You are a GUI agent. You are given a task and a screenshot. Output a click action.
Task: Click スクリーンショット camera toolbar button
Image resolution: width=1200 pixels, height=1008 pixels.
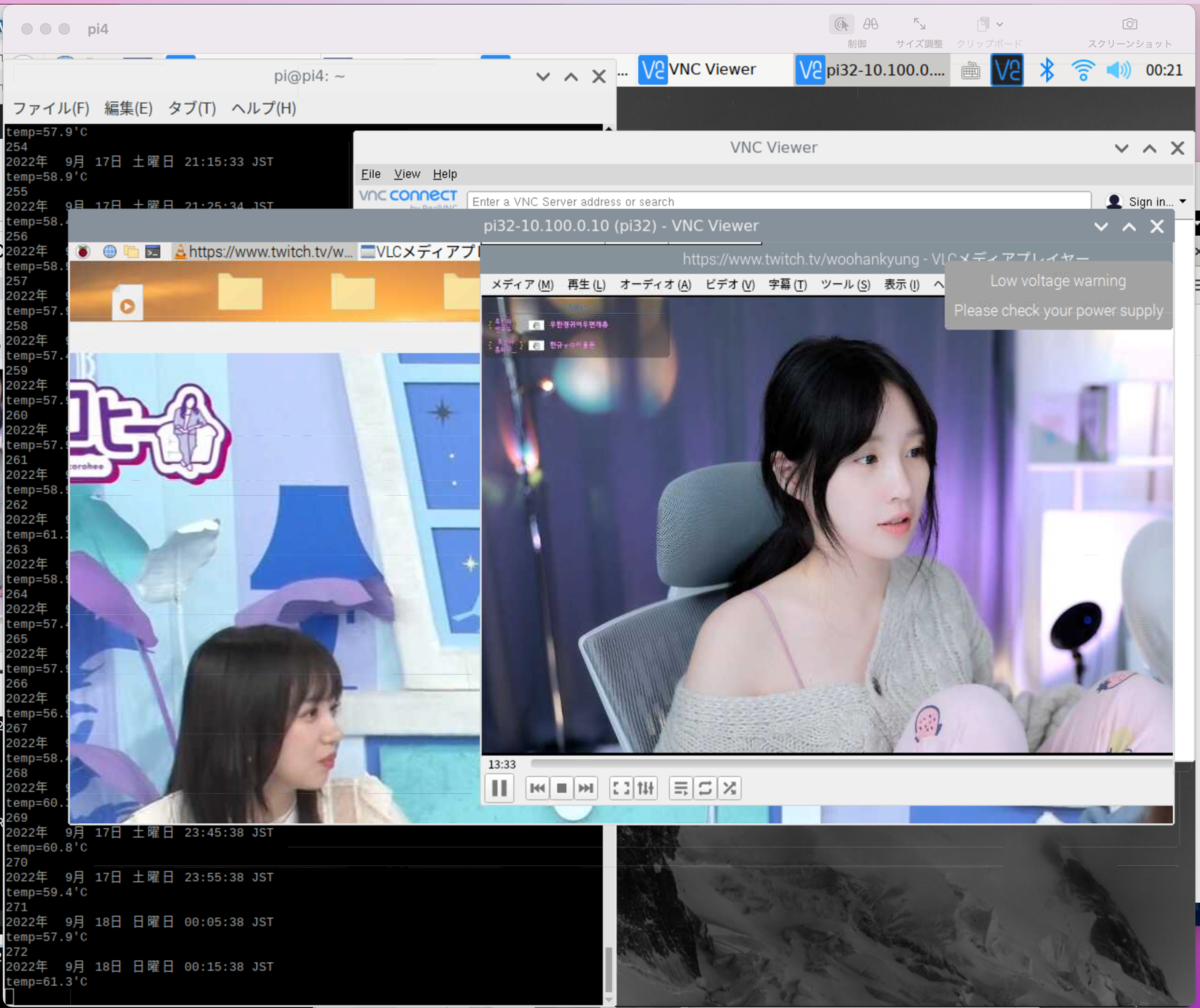tap(1129, 30)
